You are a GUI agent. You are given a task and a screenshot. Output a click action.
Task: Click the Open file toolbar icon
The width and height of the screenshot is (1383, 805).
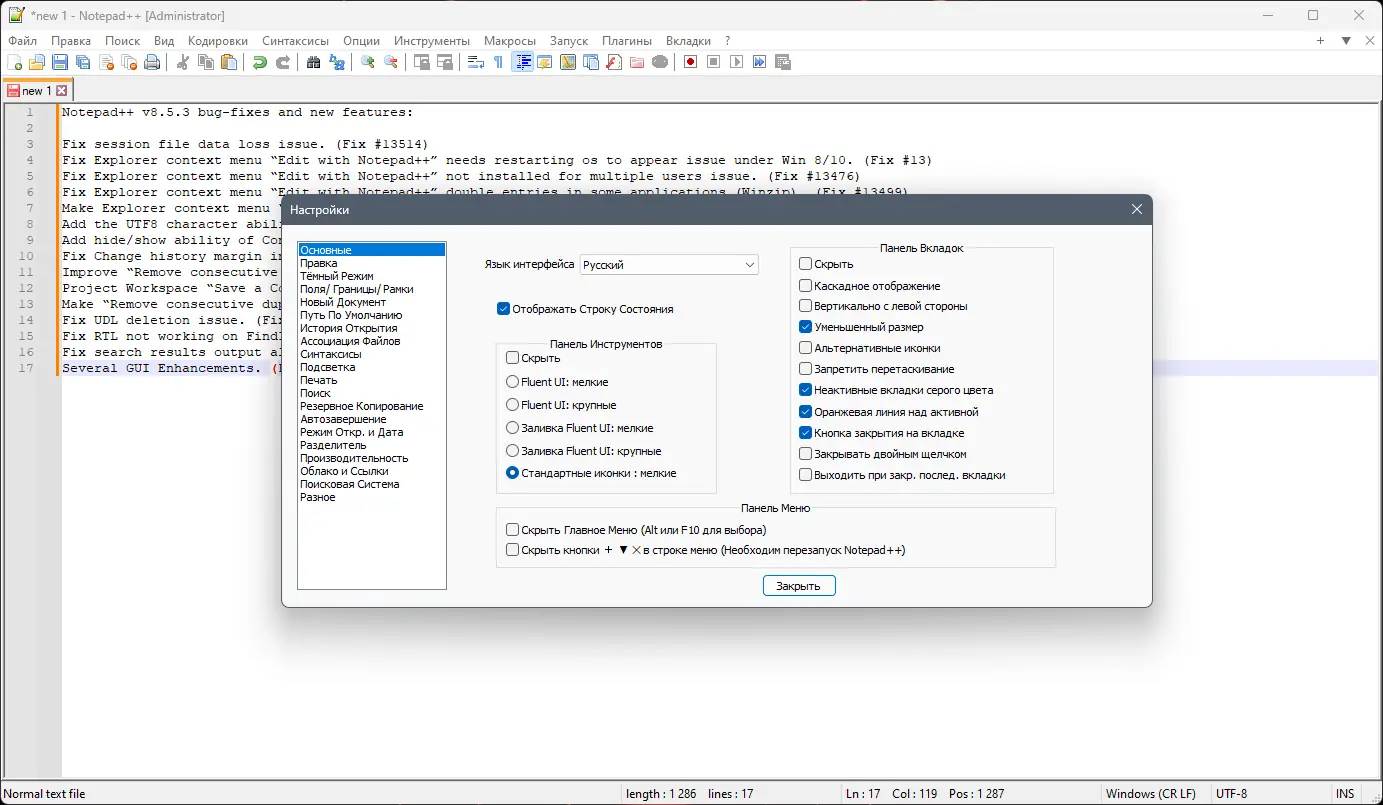(37, 62)
